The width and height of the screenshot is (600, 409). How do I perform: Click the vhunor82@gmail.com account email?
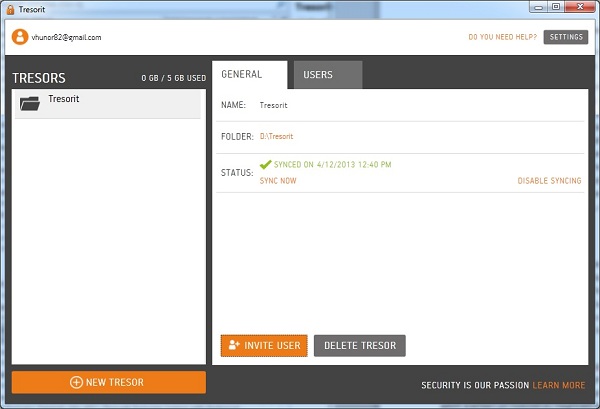coord(67,37)
